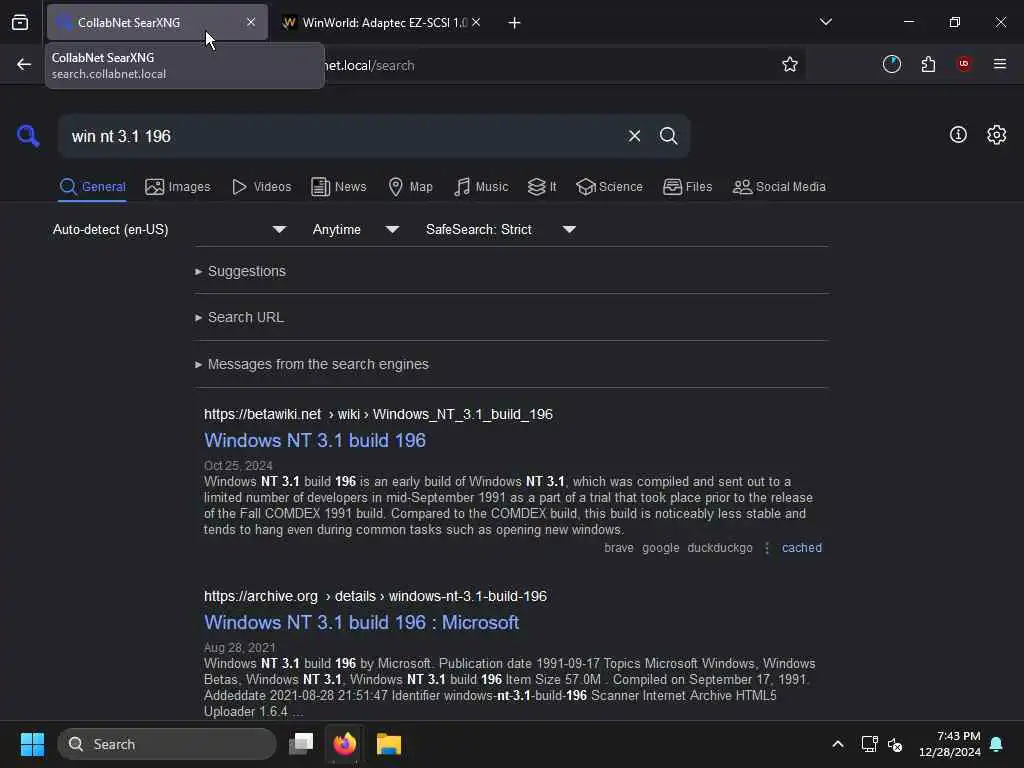Open File Explorer from the taskbar
Image resolution: width=1024 pixels, height=768 pixels.
click(x=389, y=744)
